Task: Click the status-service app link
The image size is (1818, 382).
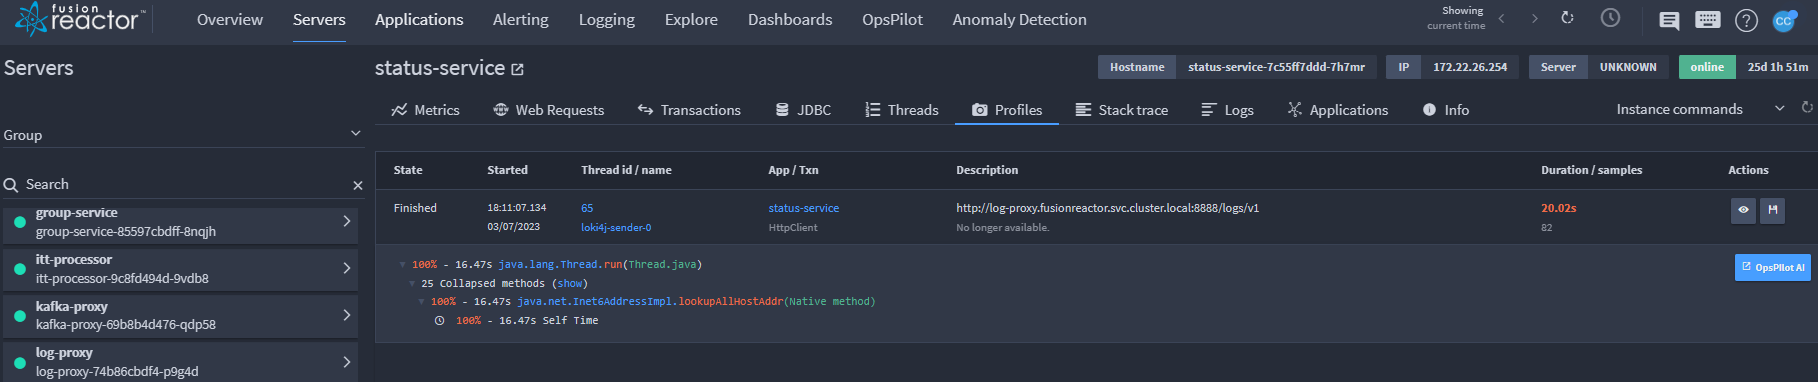Action: point(803,208)
